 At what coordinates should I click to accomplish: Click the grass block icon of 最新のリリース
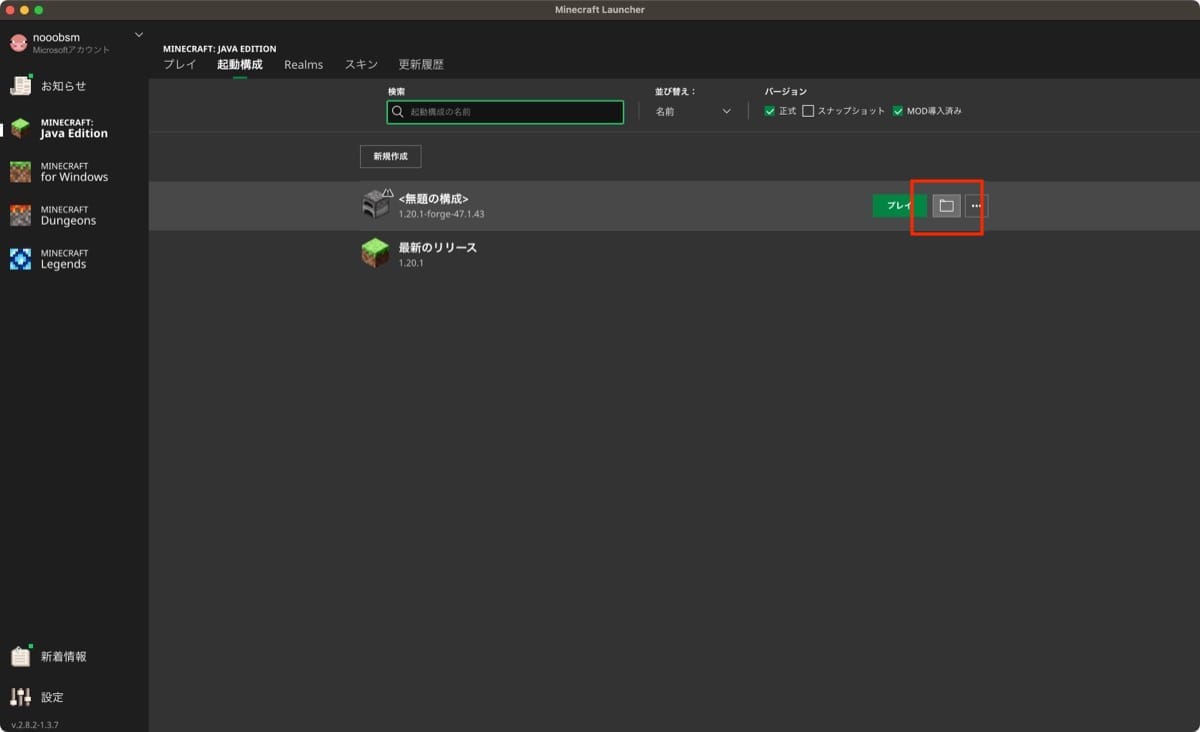point(375,252)
